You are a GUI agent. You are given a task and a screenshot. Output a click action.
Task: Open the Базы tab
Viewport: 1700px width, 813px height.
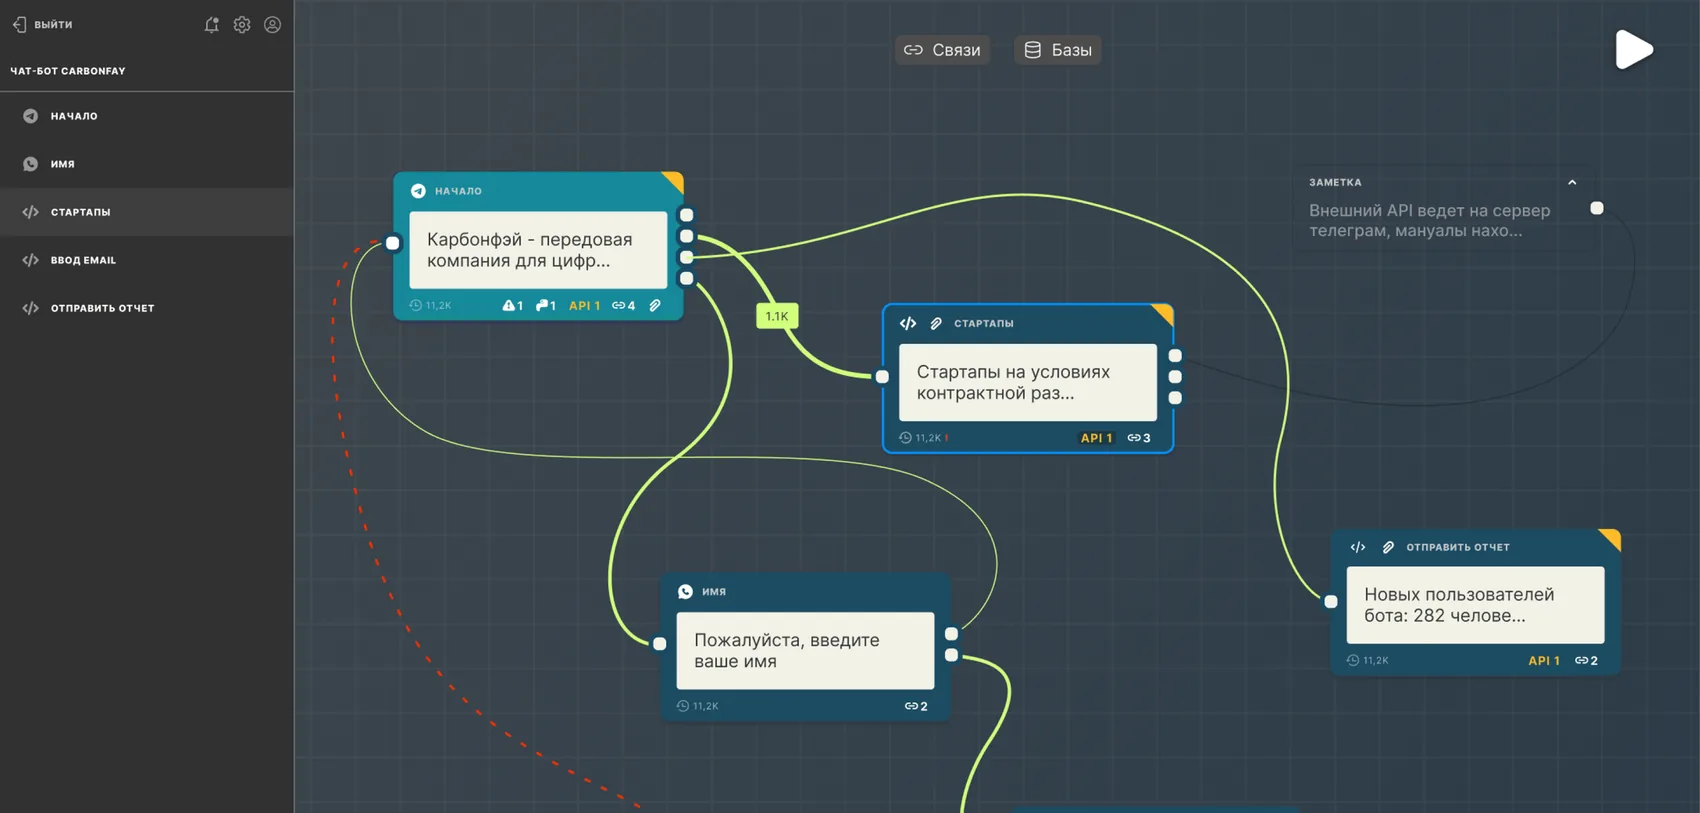[x=1058, y=50]
